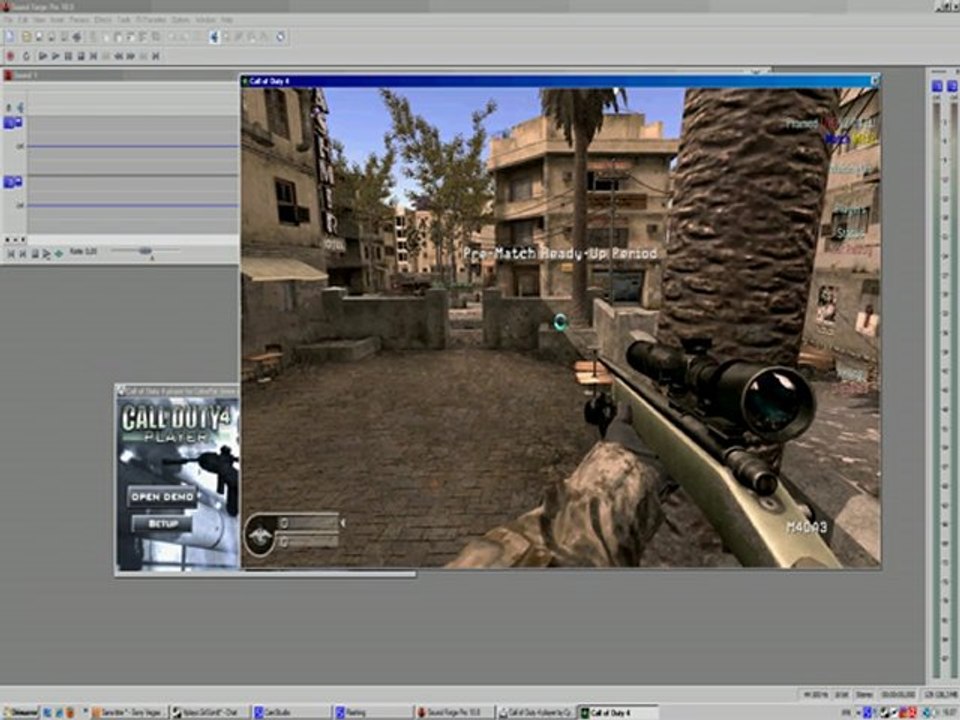Open the File menu in Sound Forge
Image resolution: width=960 pixels, height=720 pixels.
pos(9,20)
